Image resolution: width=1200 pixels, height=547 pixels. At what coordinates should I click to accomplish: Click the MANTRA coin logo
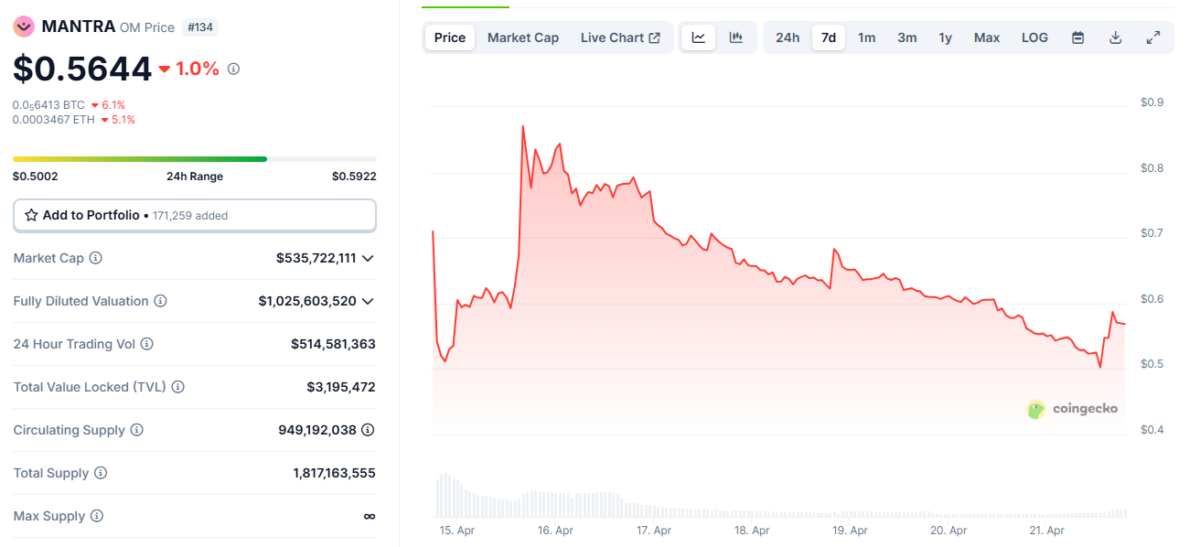tap(24, 27)
